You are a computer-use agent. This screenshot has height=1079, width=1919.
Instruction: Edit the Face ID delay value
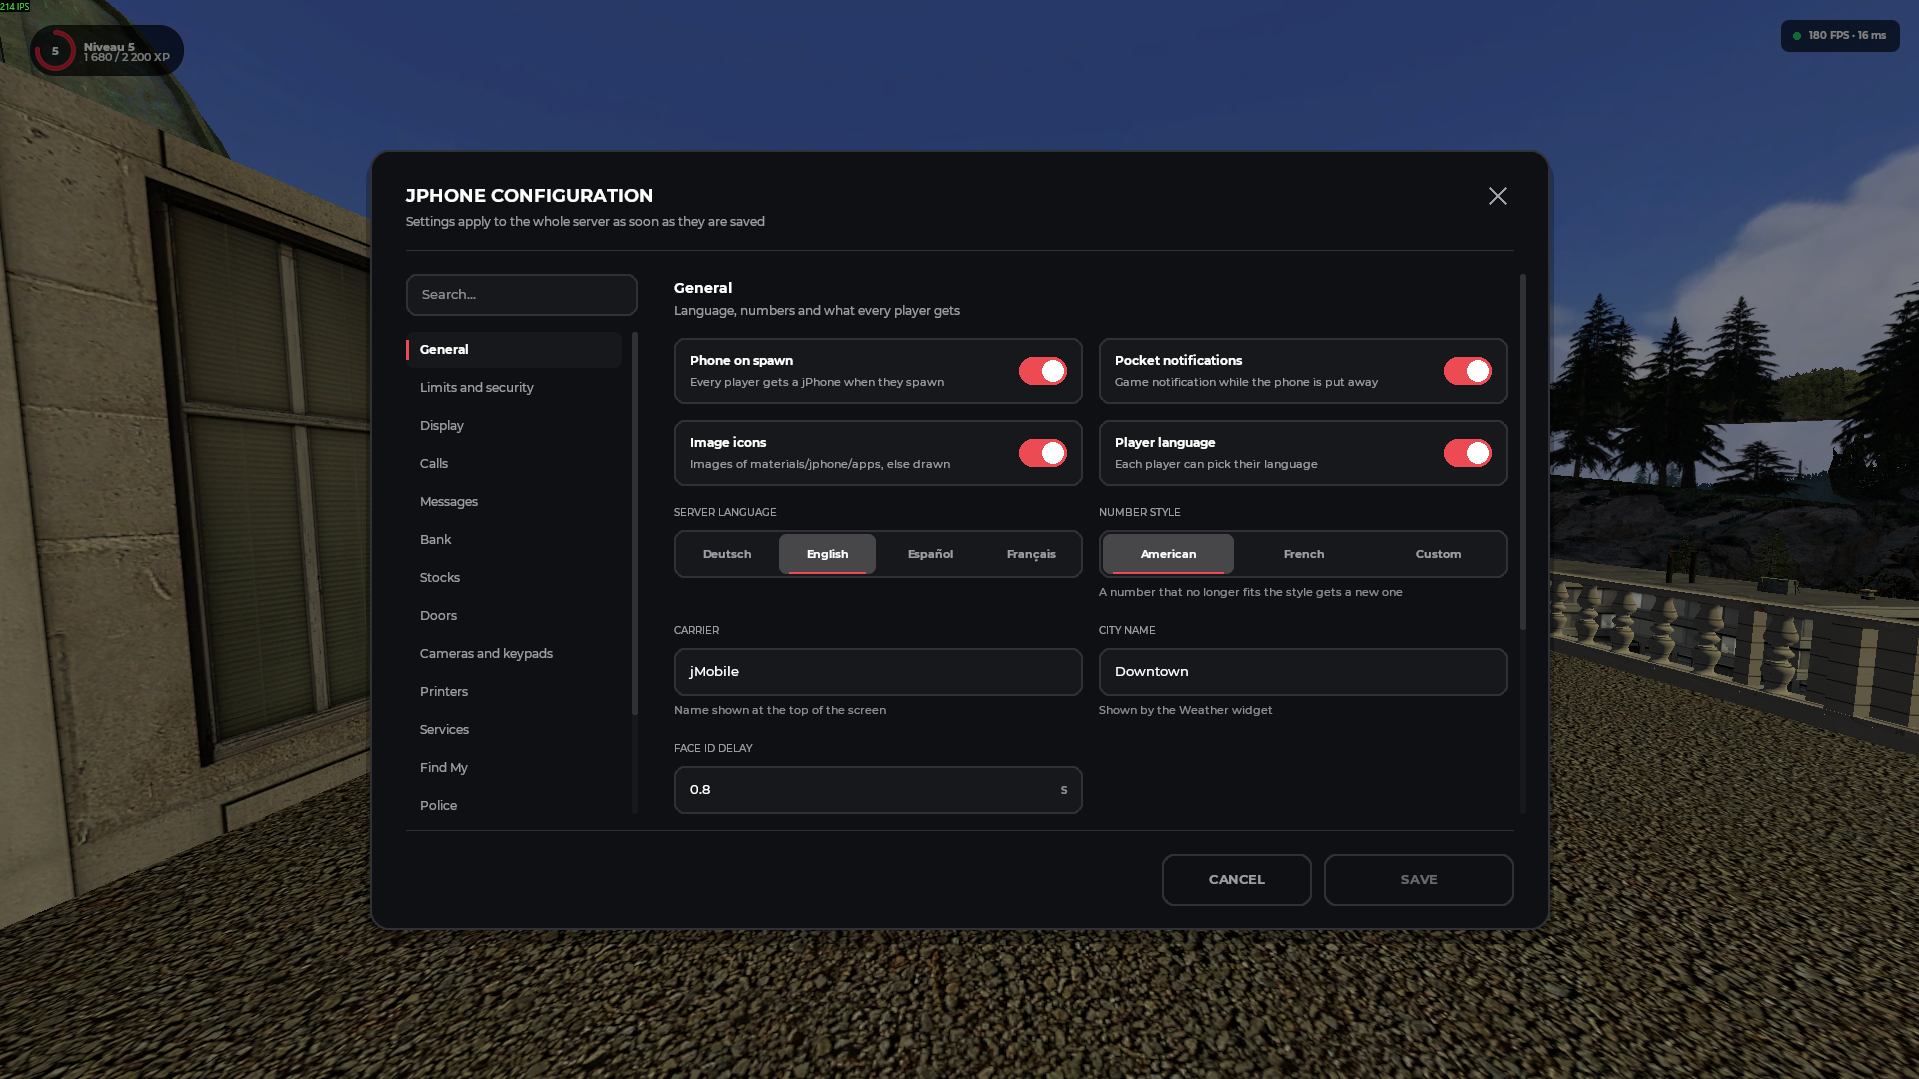[878, 790]
